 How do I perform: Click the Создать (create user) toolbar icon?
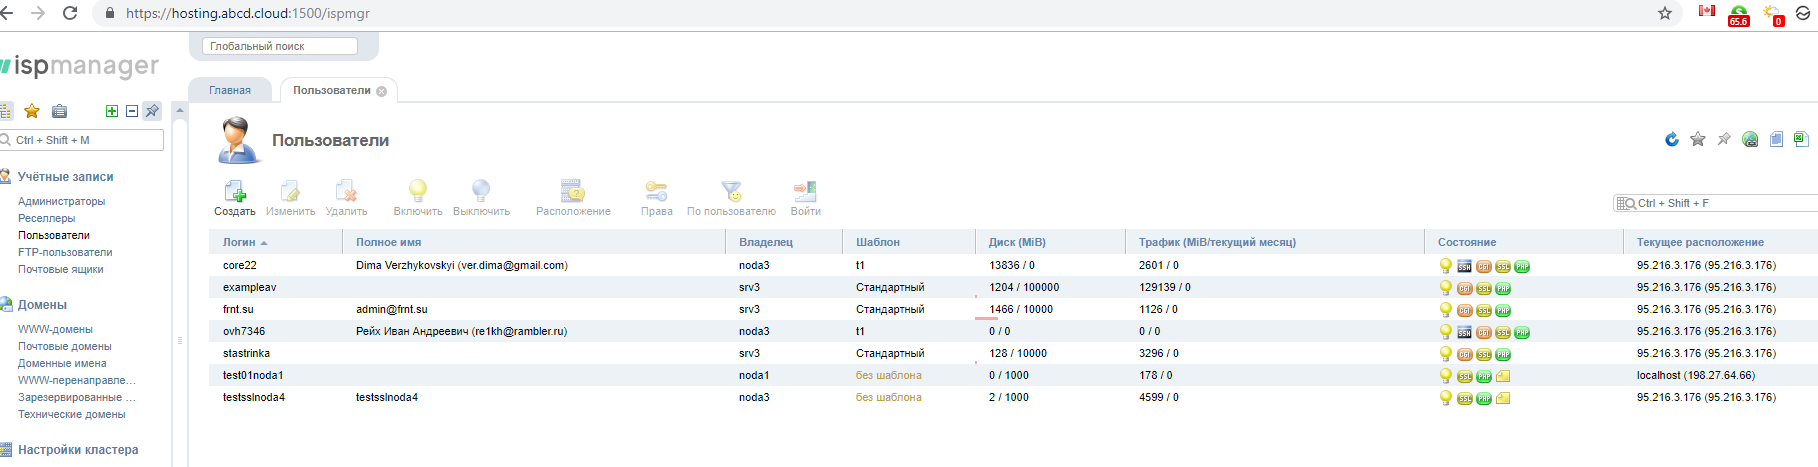(235, 192)
